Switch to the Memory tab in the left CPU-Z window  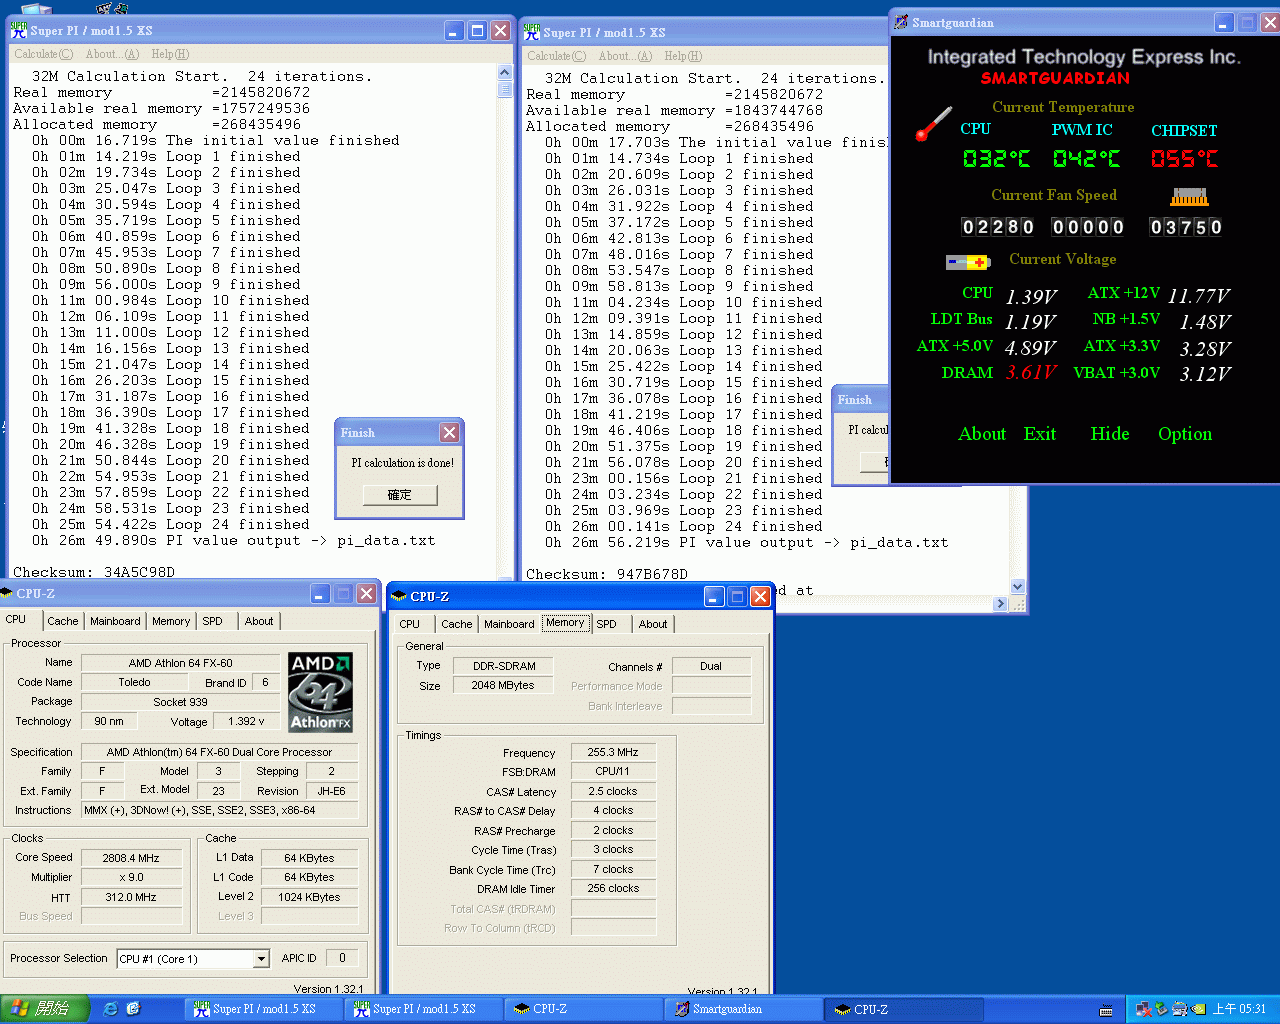click(171, 621)
